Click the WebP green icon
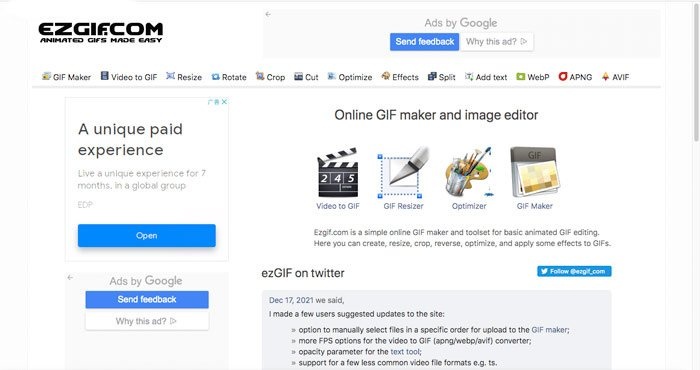 point(521,77)
